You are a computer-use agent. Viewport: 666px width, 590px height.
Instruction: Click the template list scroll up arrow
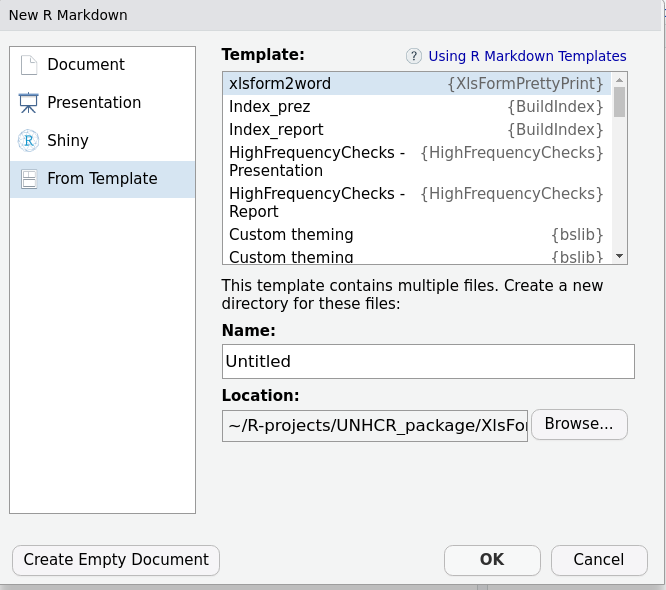click(x=619, y=80)
